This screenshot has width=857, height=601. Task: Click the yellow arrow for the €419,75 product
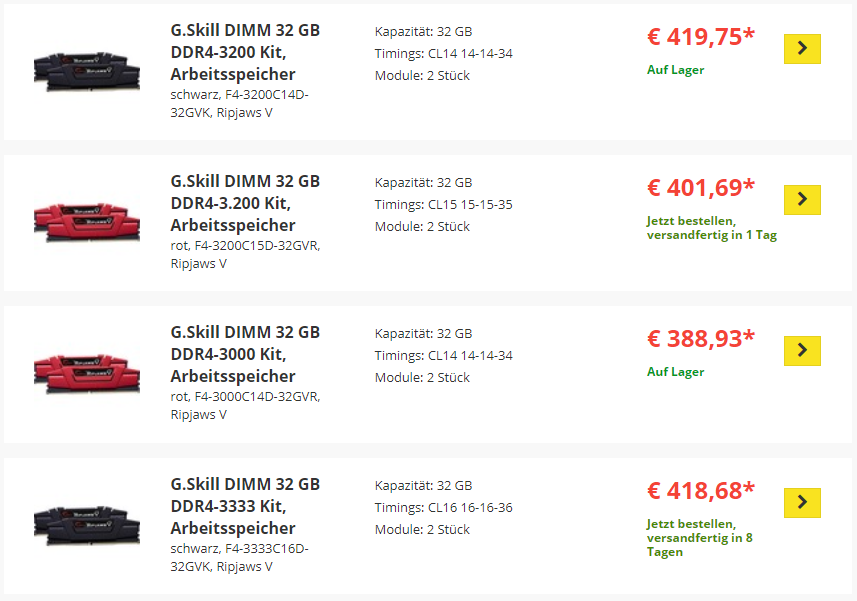coord(802,49)
